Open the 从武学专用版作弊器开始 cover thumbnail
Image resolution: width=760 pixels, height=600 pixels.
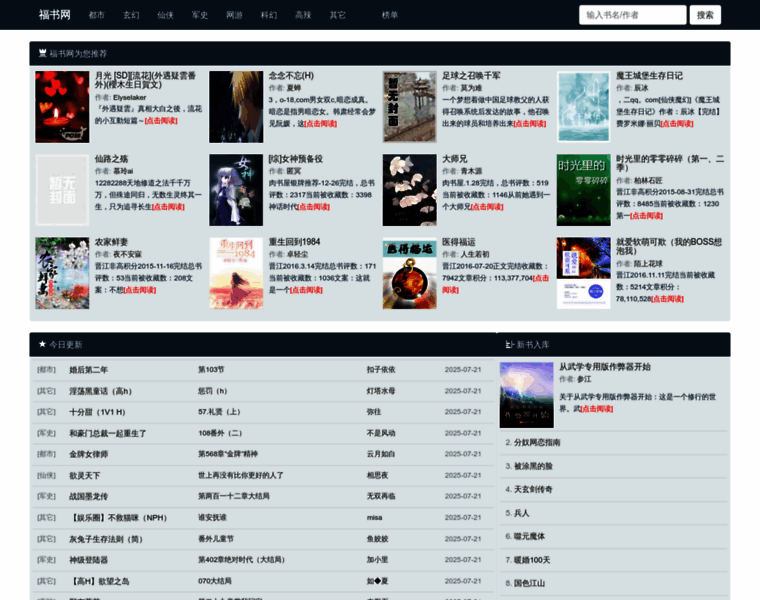527,395
